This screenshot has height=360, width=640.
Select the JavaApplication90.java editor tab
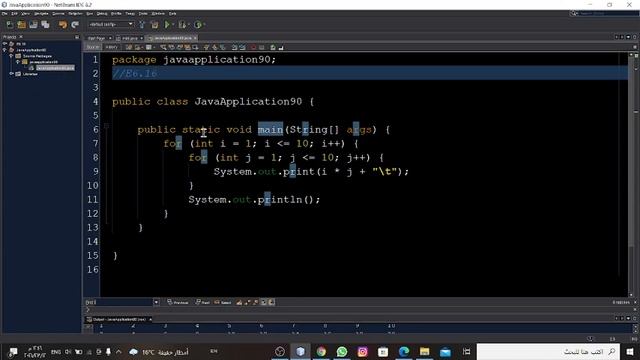tap(173, 38)
